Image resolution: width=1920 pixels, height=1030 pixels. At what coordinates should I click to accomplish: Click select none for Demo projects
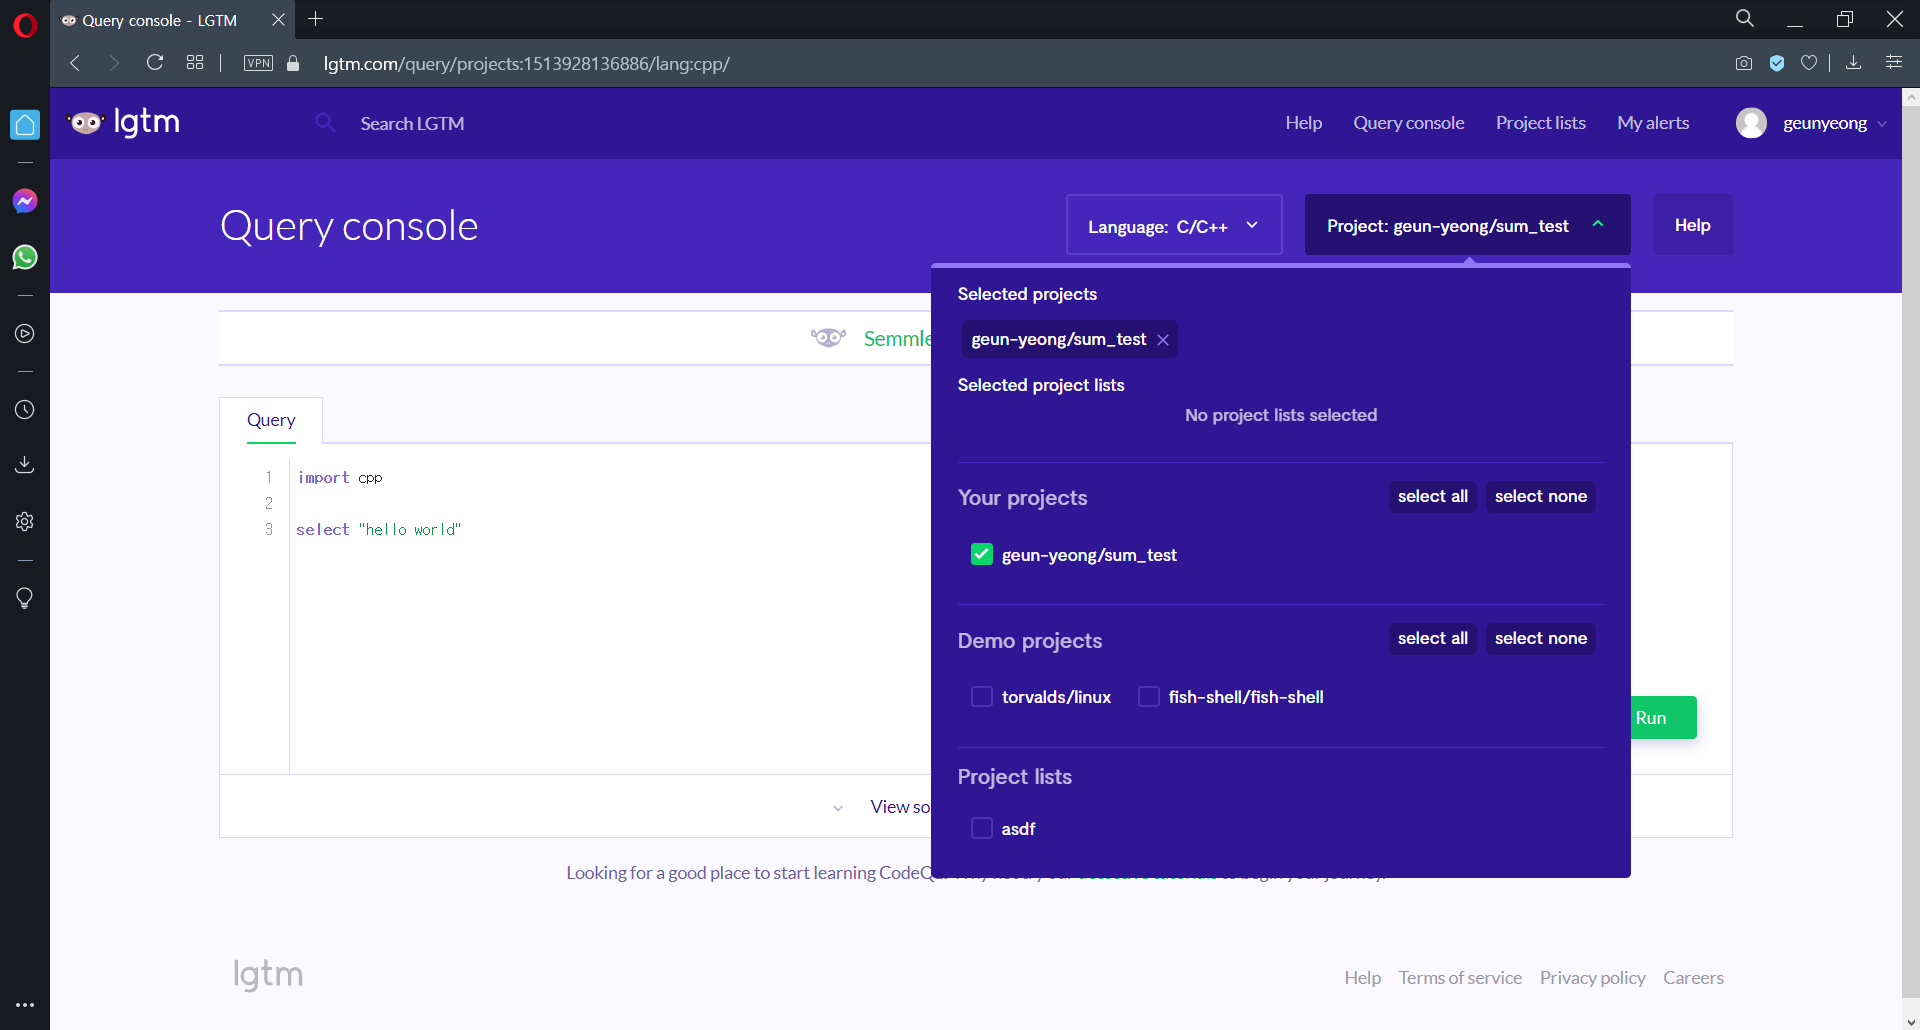click(1540, 639)
